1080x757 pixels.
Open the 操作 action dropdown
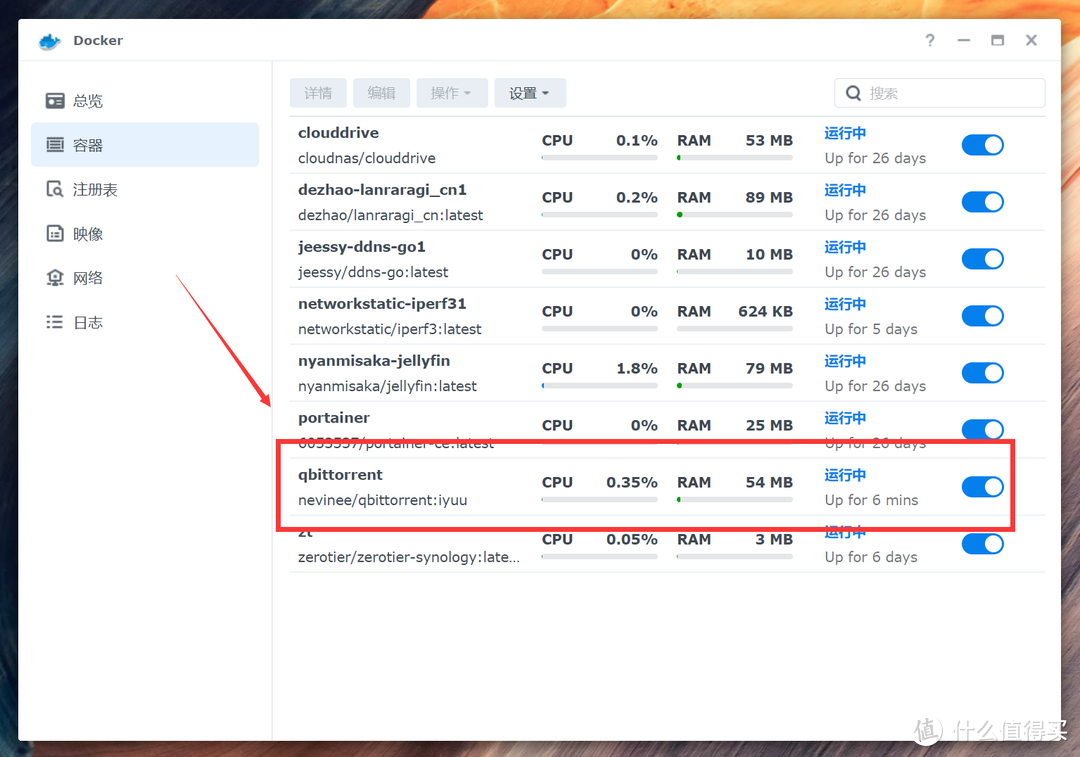point(452,93)
